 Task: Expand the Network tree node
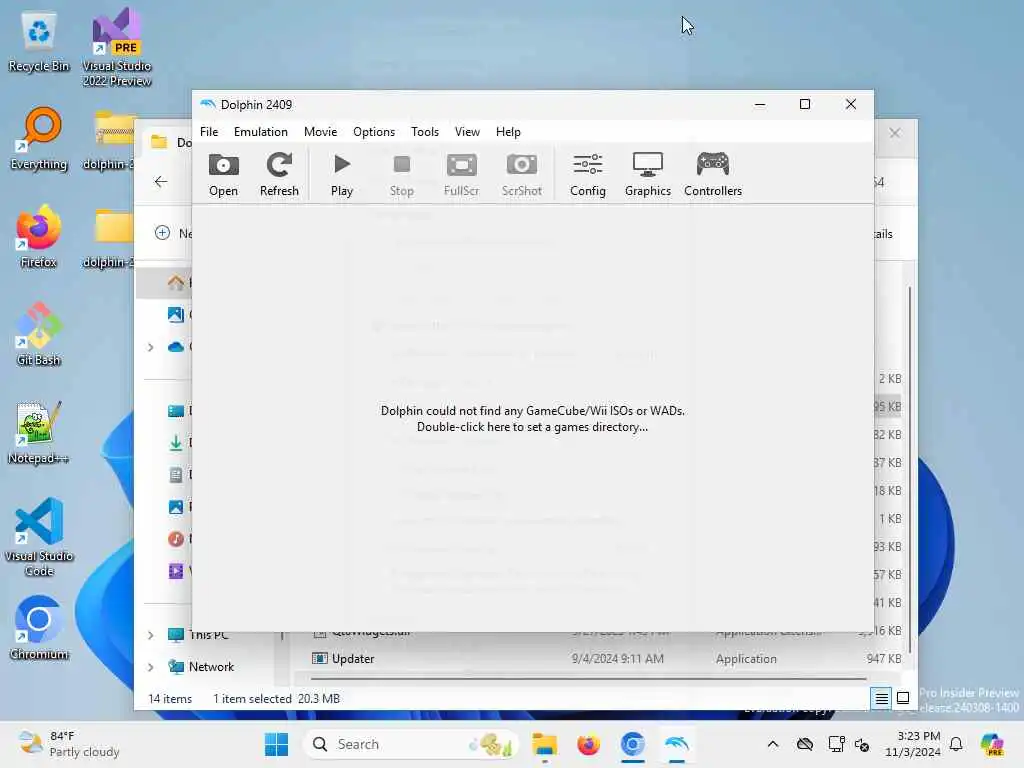pyautogui.click(x=151, y=667)
